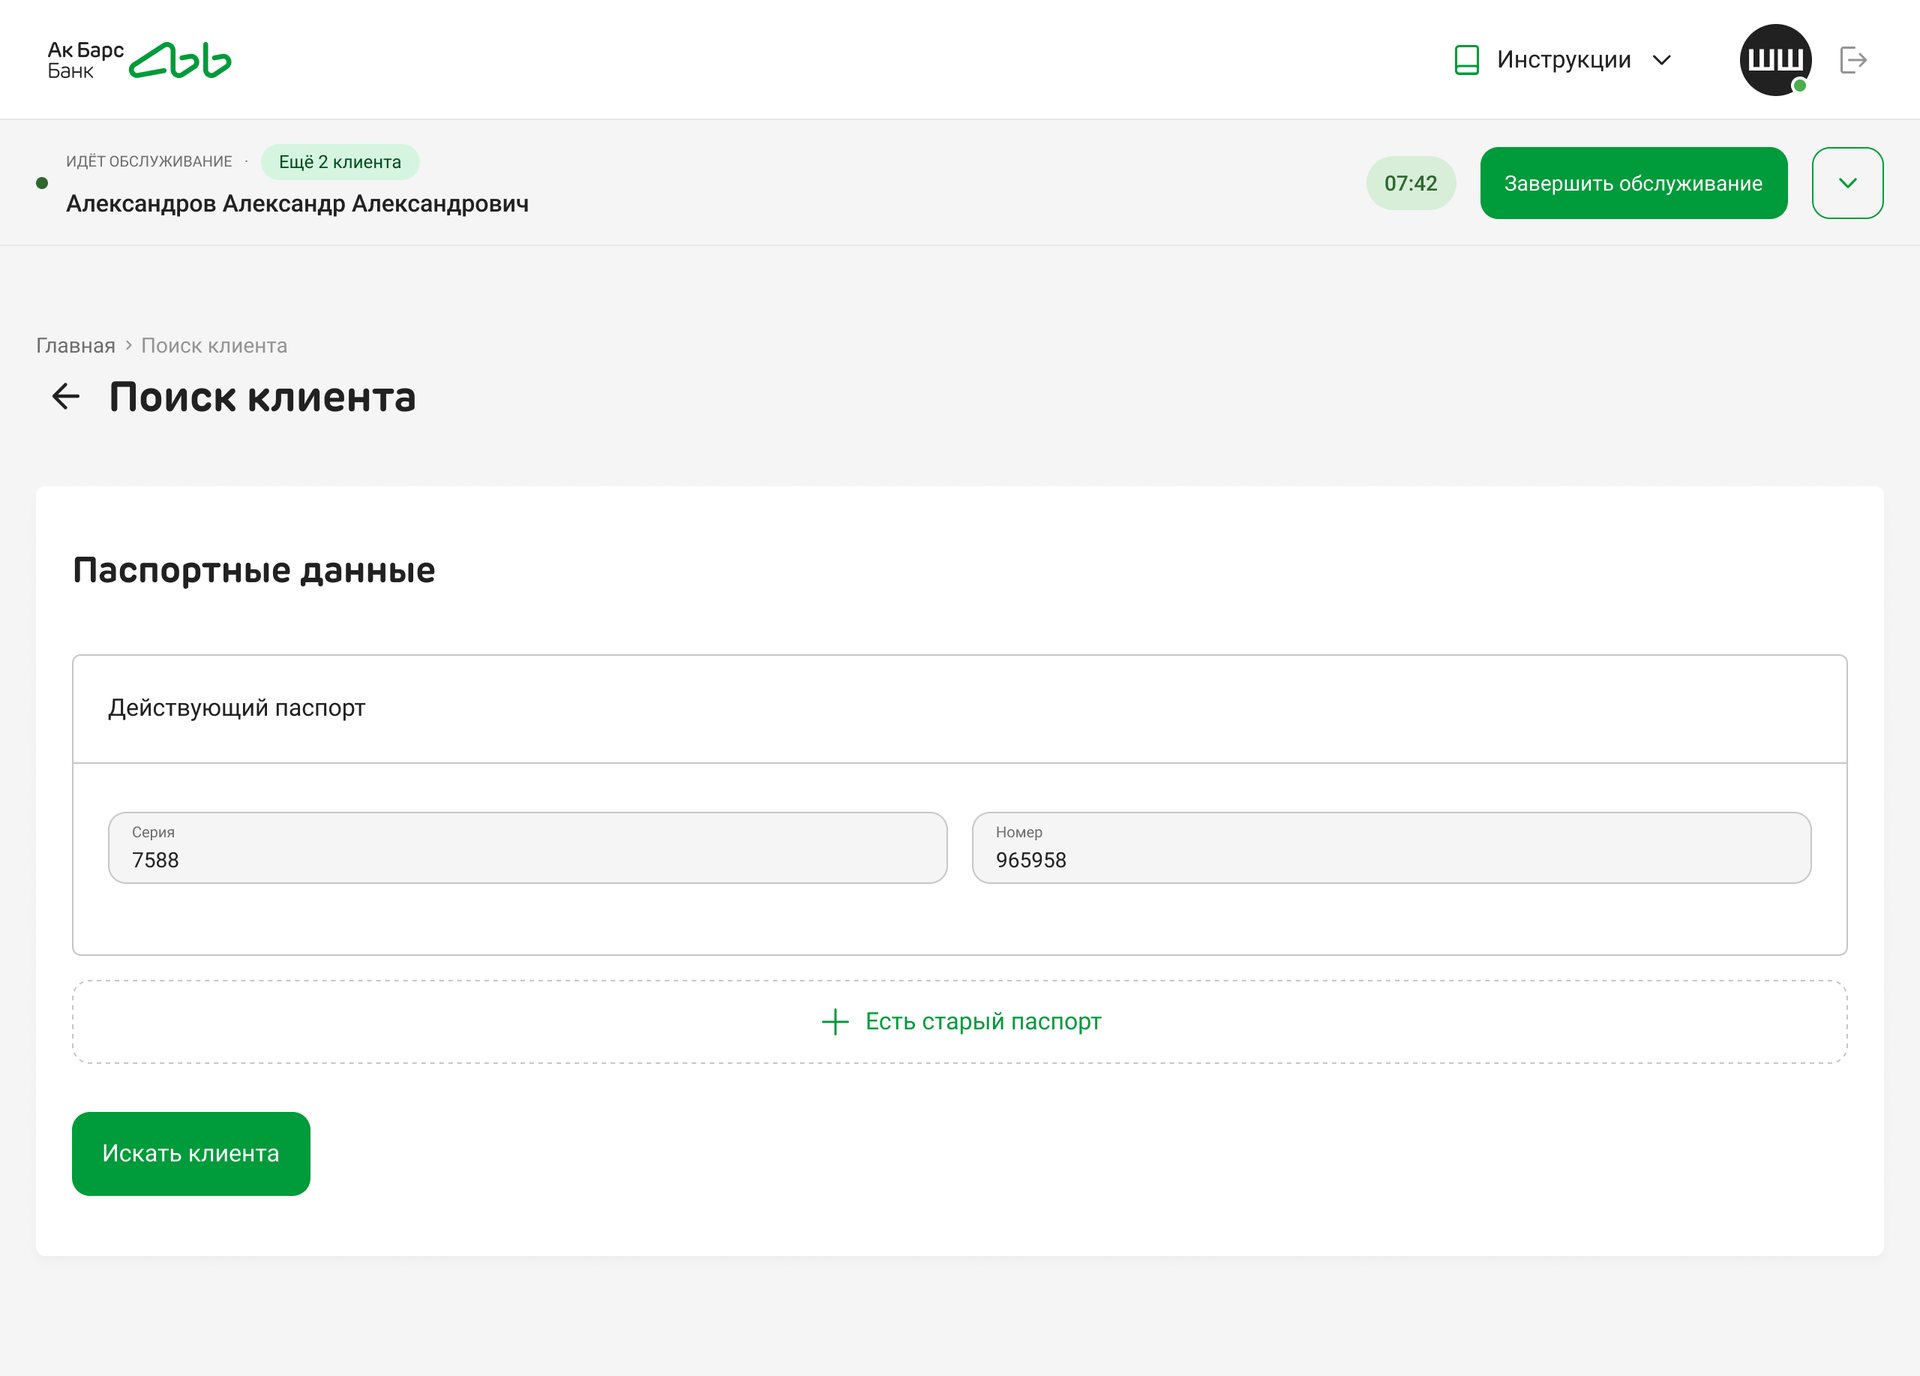1920x1376 pixels.
Task: Focus the Номер input field
Action: coord(1391,848)
